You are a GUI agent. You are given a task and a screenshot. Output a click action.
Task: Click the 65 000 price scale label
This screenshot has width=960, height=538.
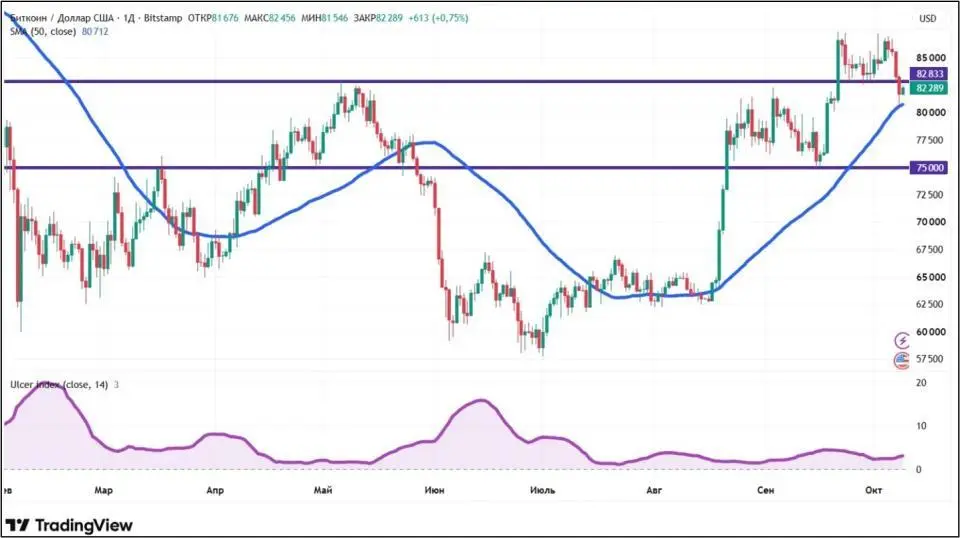tap(931, 277)
